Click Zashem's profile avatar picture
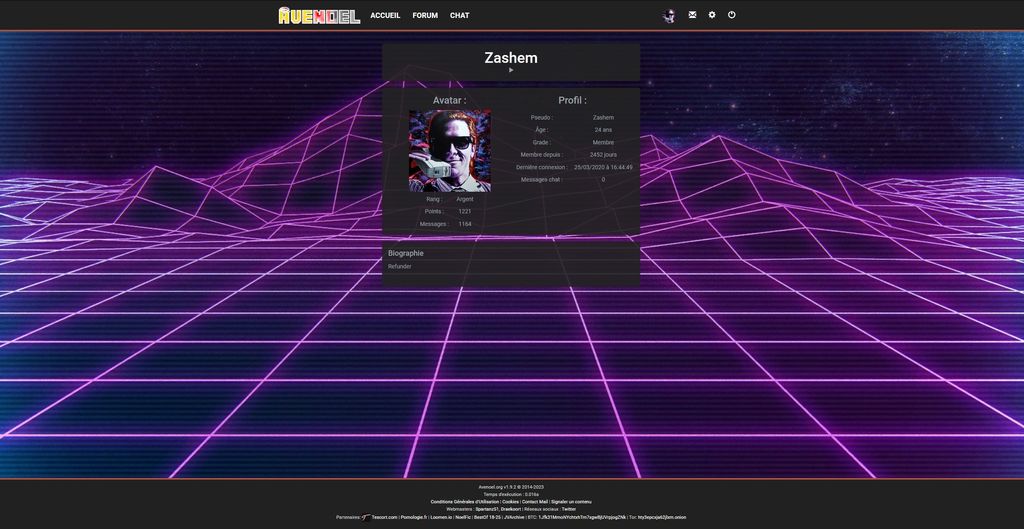This screenshot has width=1024, height=529. 450,150
